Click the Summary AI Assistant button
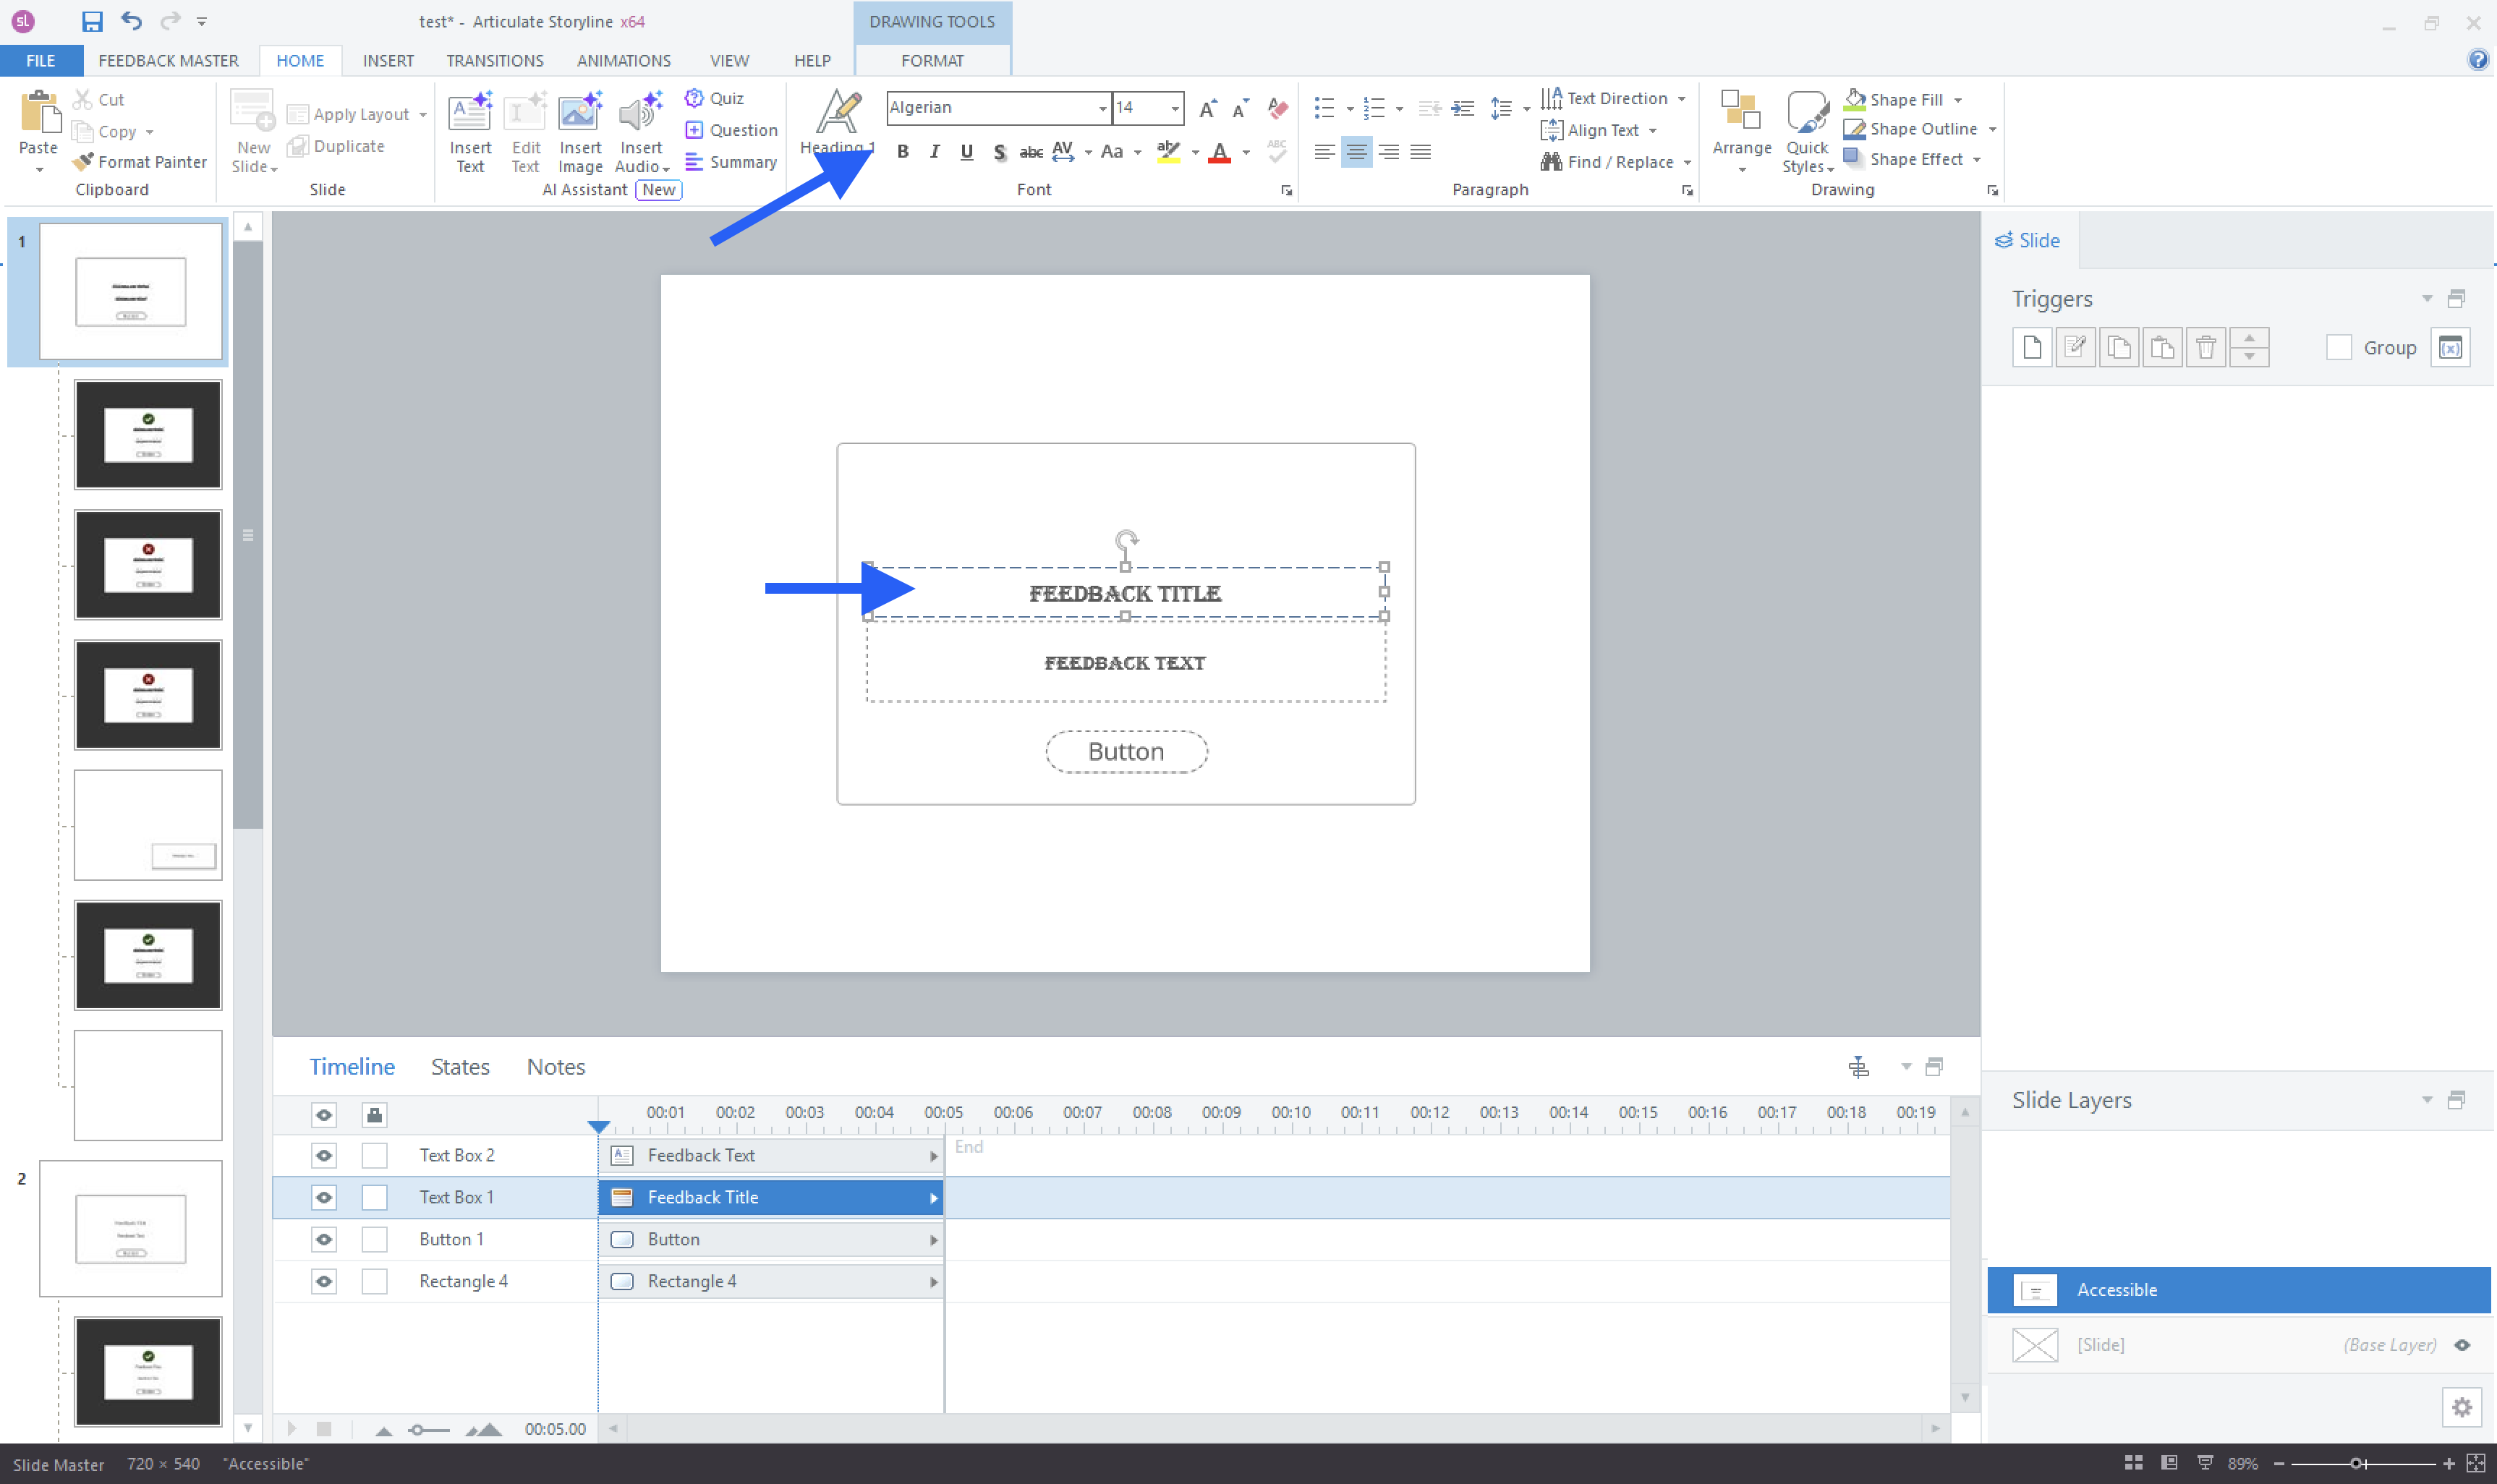 731,162
